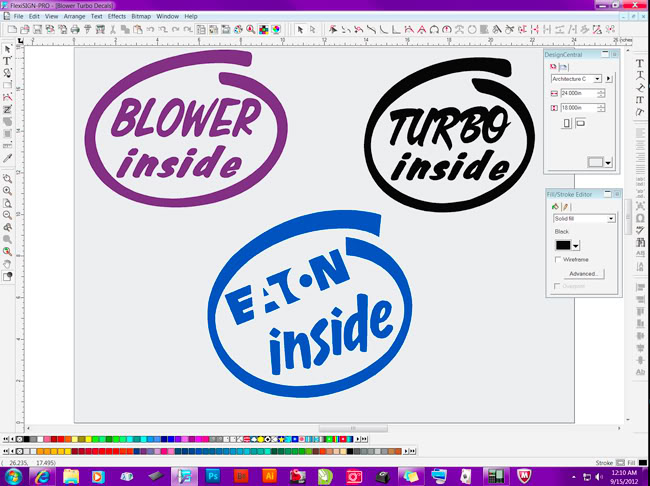Image resolution: width=650 pixels, height=486 pixels.
Task: Switch to stroke pen tab in Fill/Stroke Editor
Action: point(563,206)
